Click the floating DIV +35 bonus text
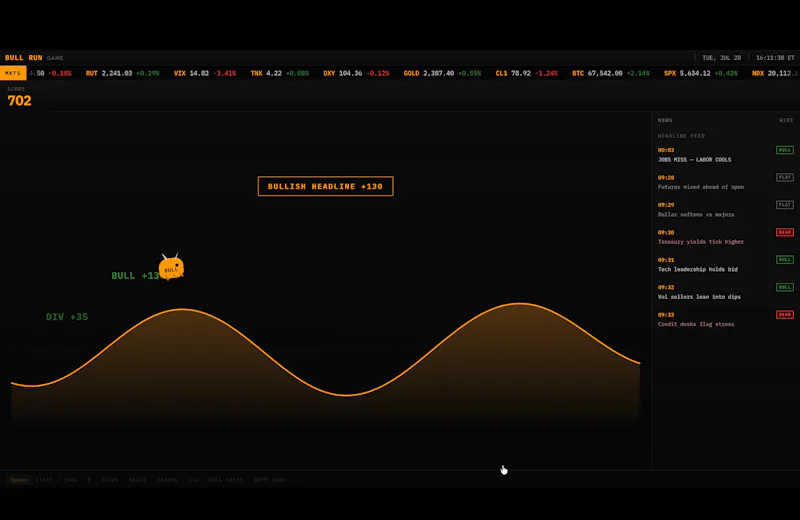The width and height of the screenshot is (800, 520). click(67, 317)
